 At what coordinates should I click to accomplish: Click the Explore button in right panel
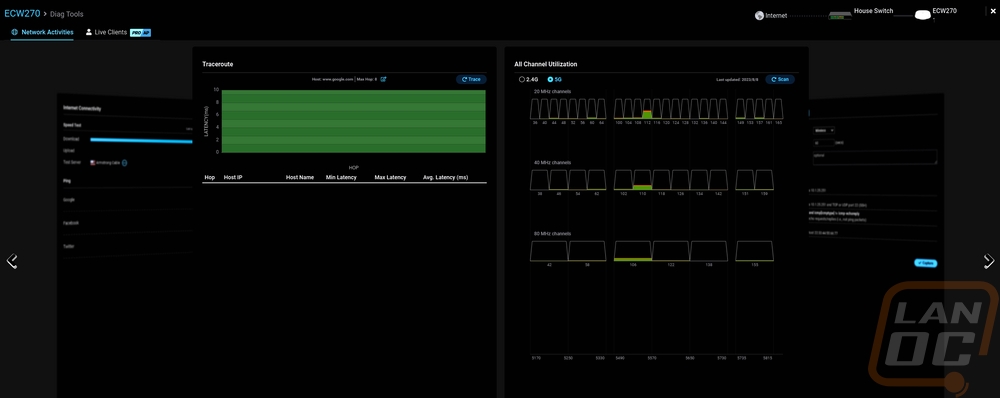925,263
